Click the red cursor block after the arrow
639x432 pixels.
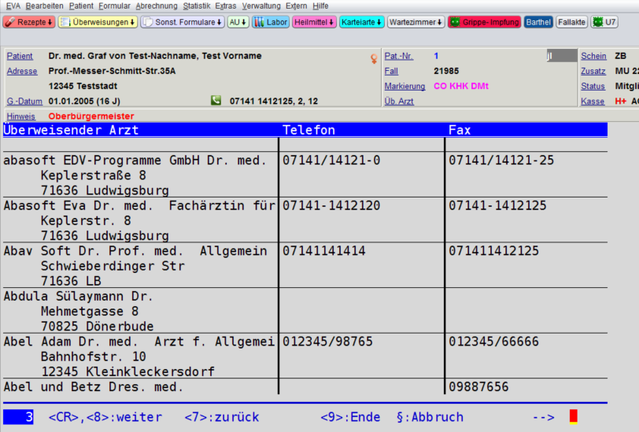(573, 417)
